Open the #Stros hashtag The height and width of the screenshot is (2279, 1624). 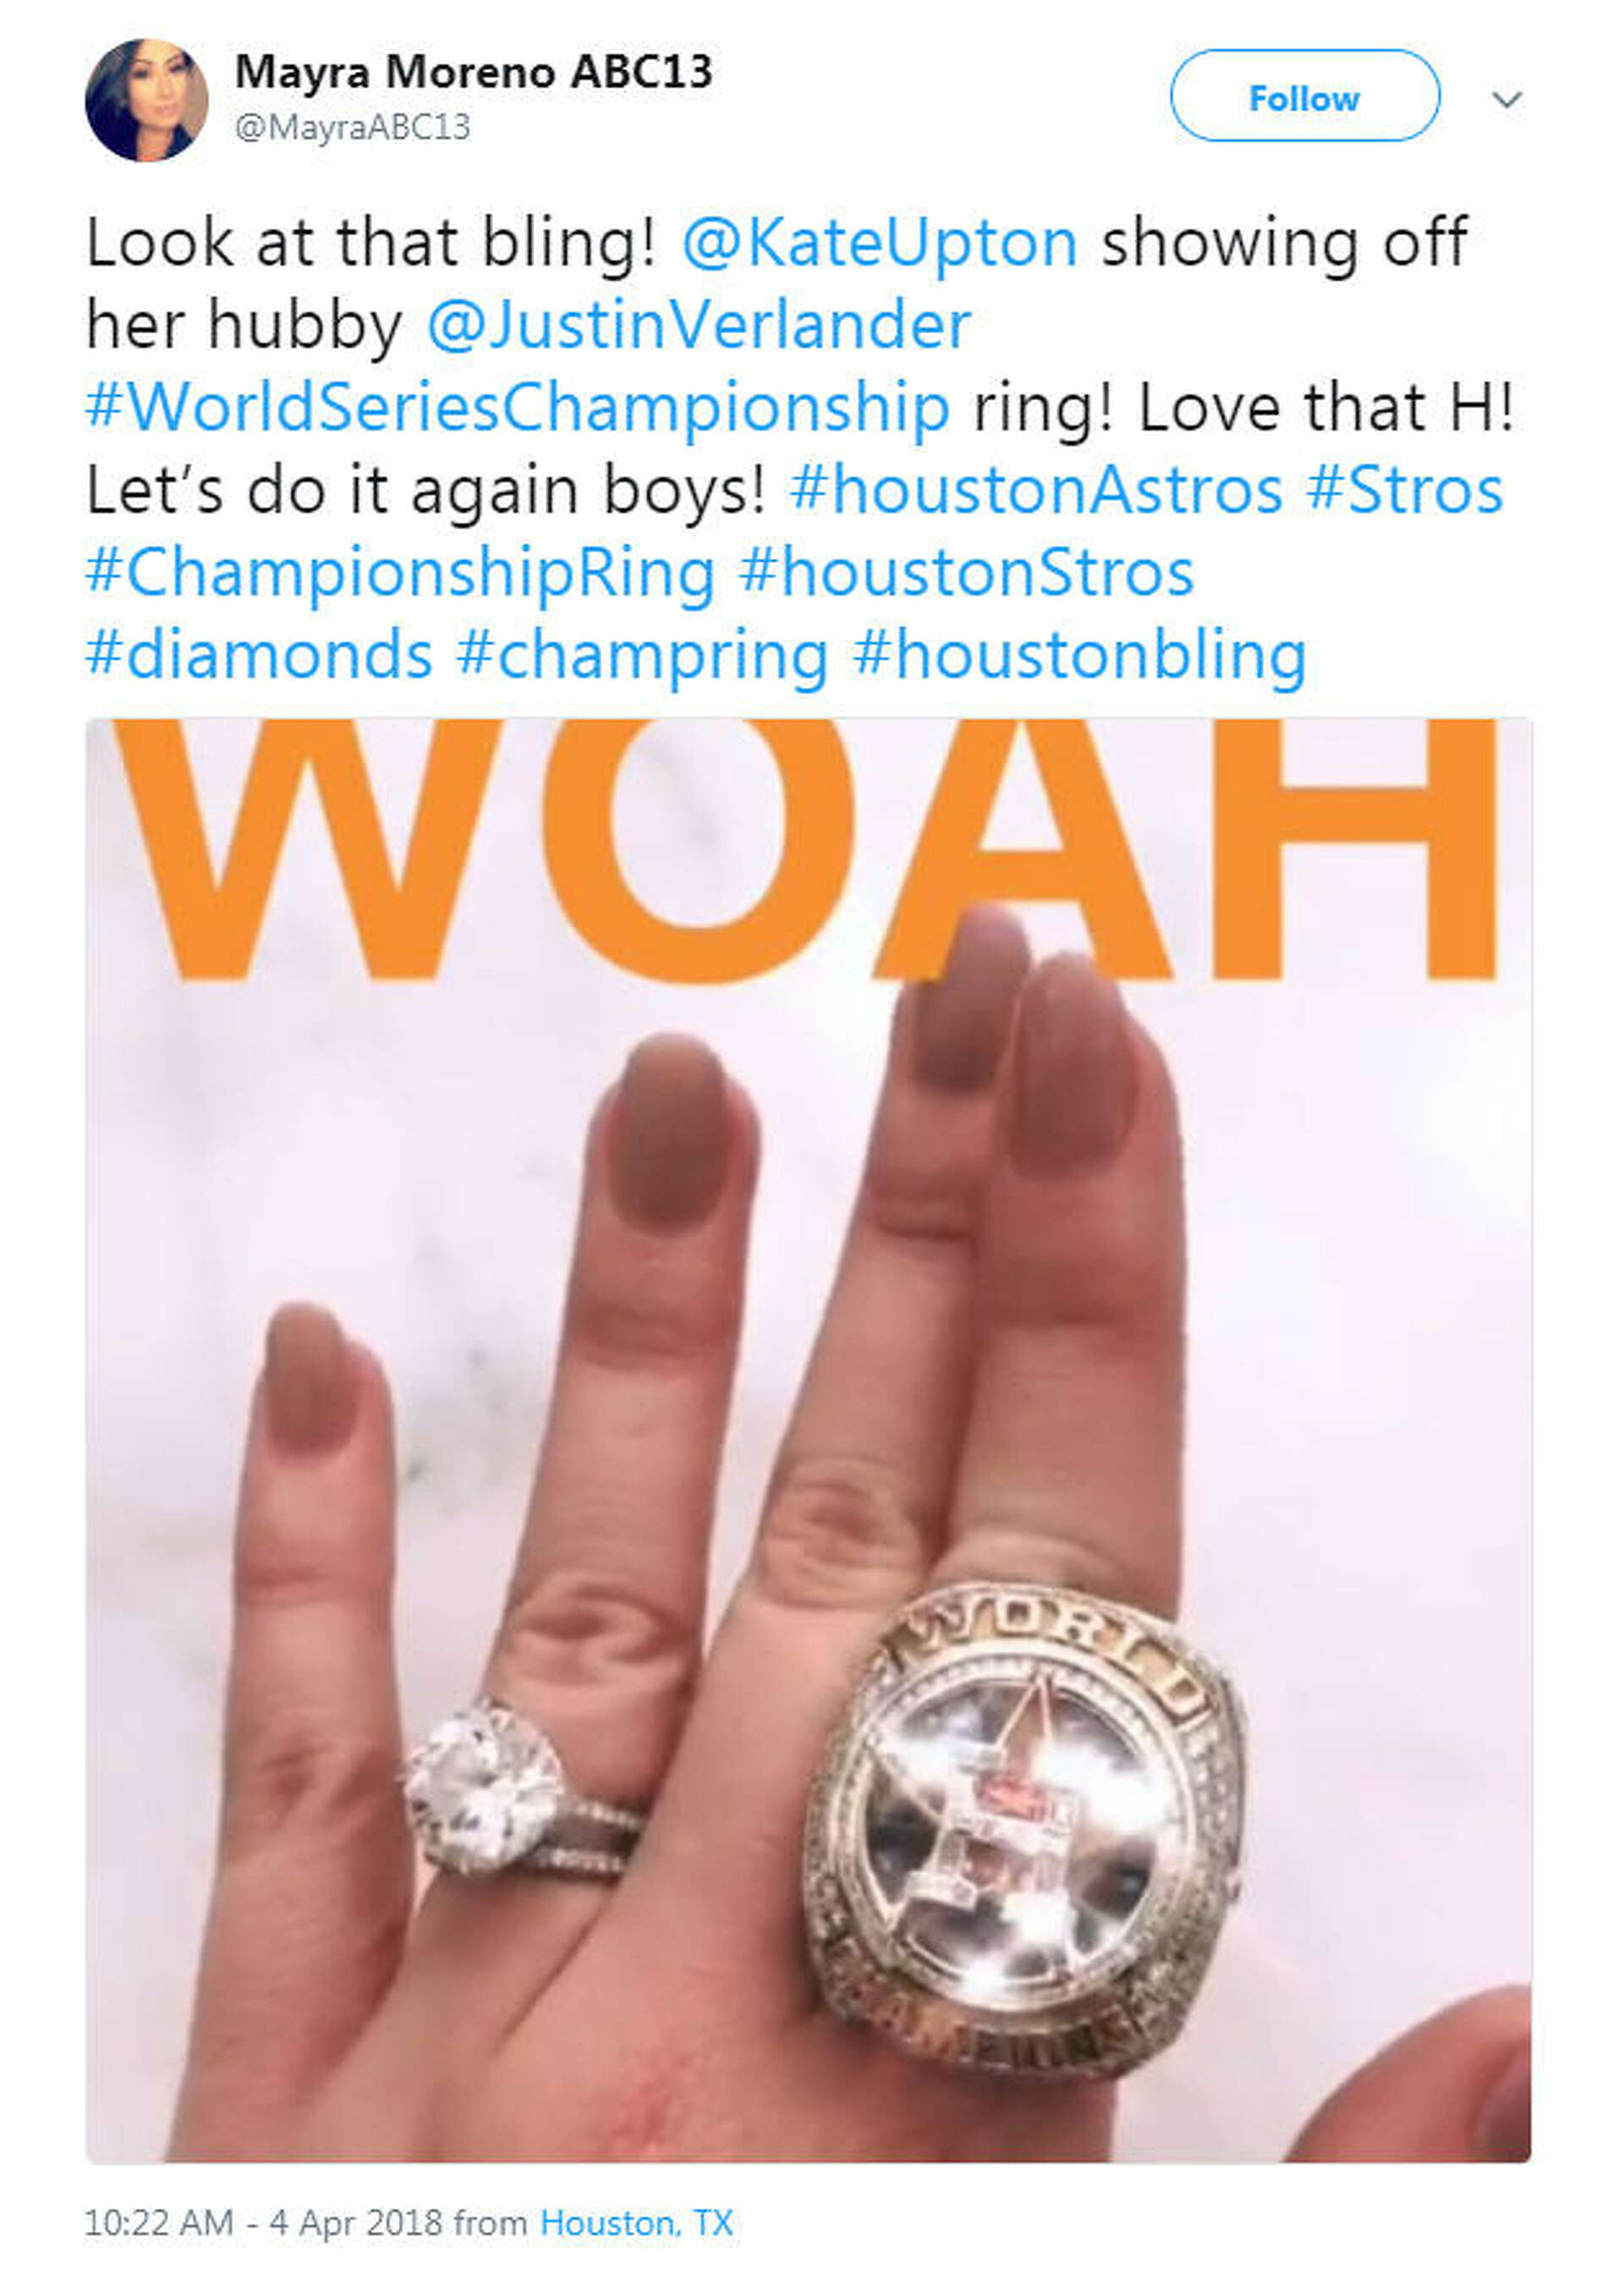click(1404, 490)
